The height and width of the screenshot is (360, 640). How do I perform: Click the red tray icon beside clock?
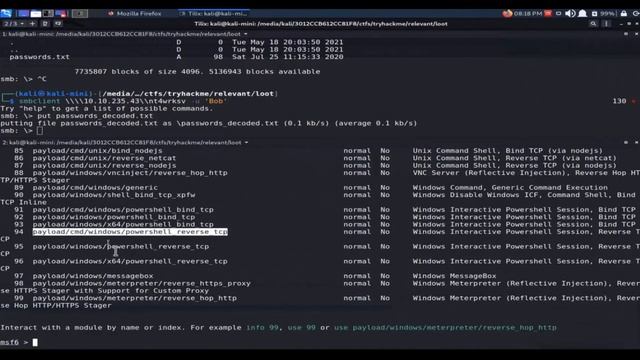tap(548, 13)
